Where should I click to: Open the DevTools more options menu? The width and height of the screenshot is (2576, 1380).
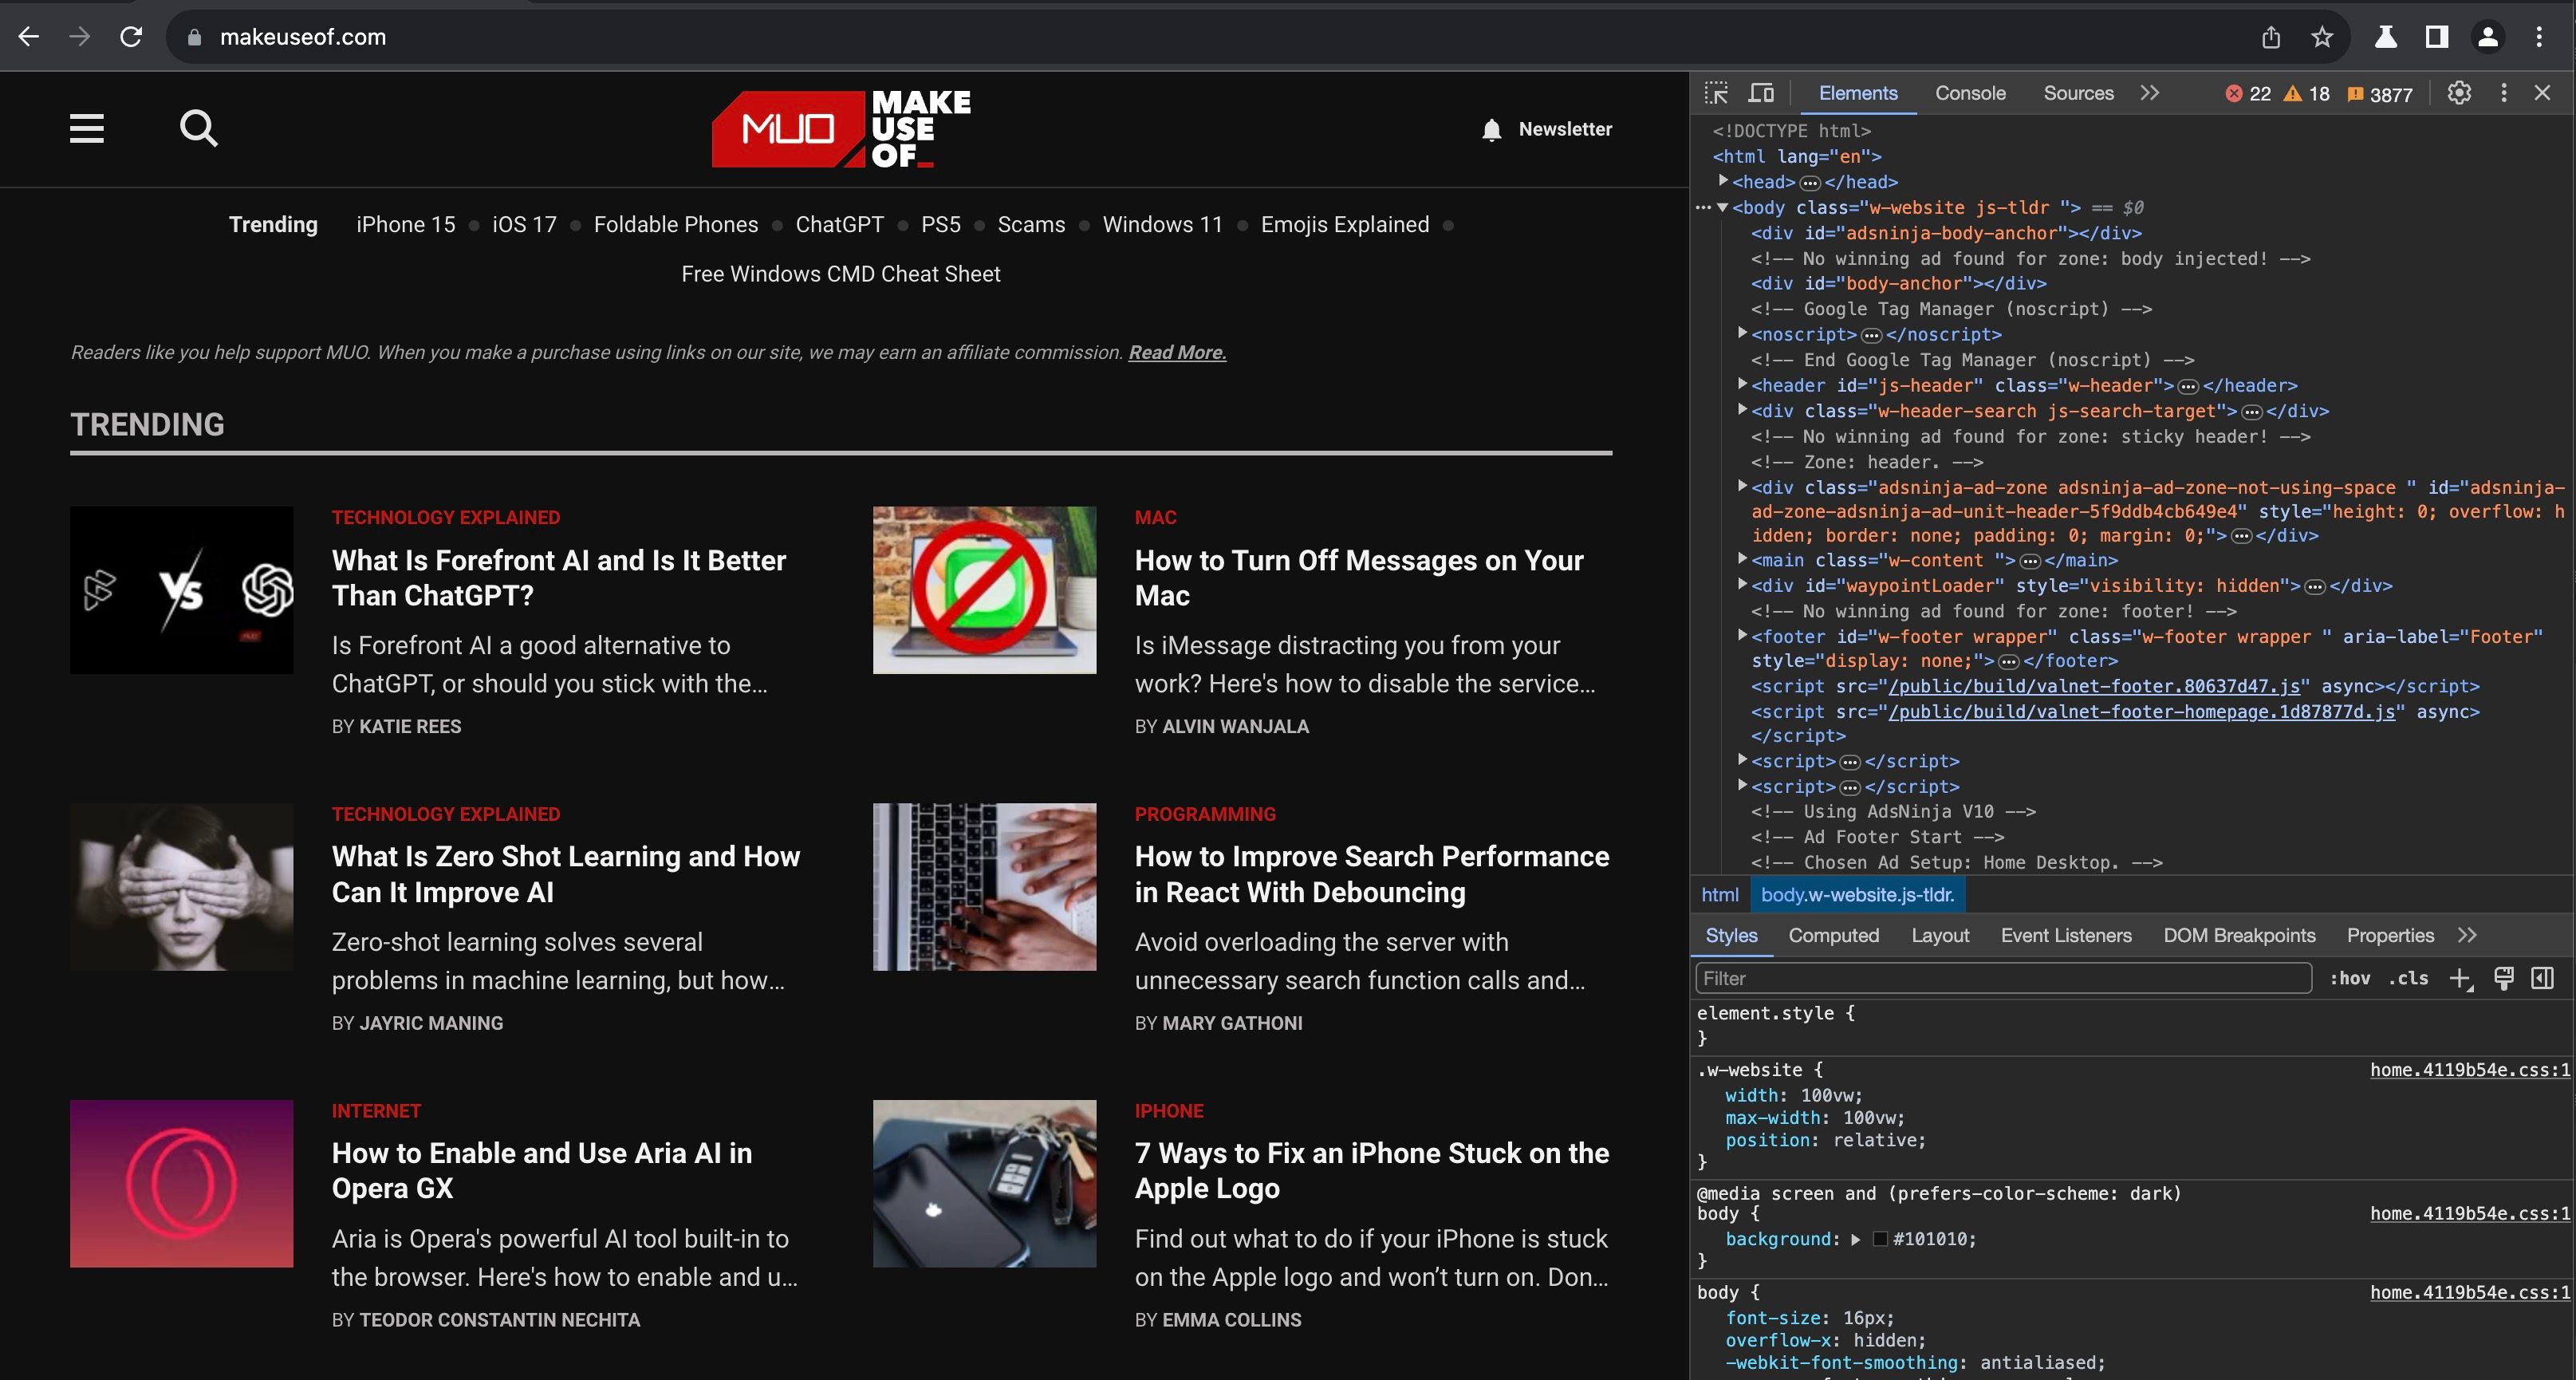click(x=2504, y=93)
